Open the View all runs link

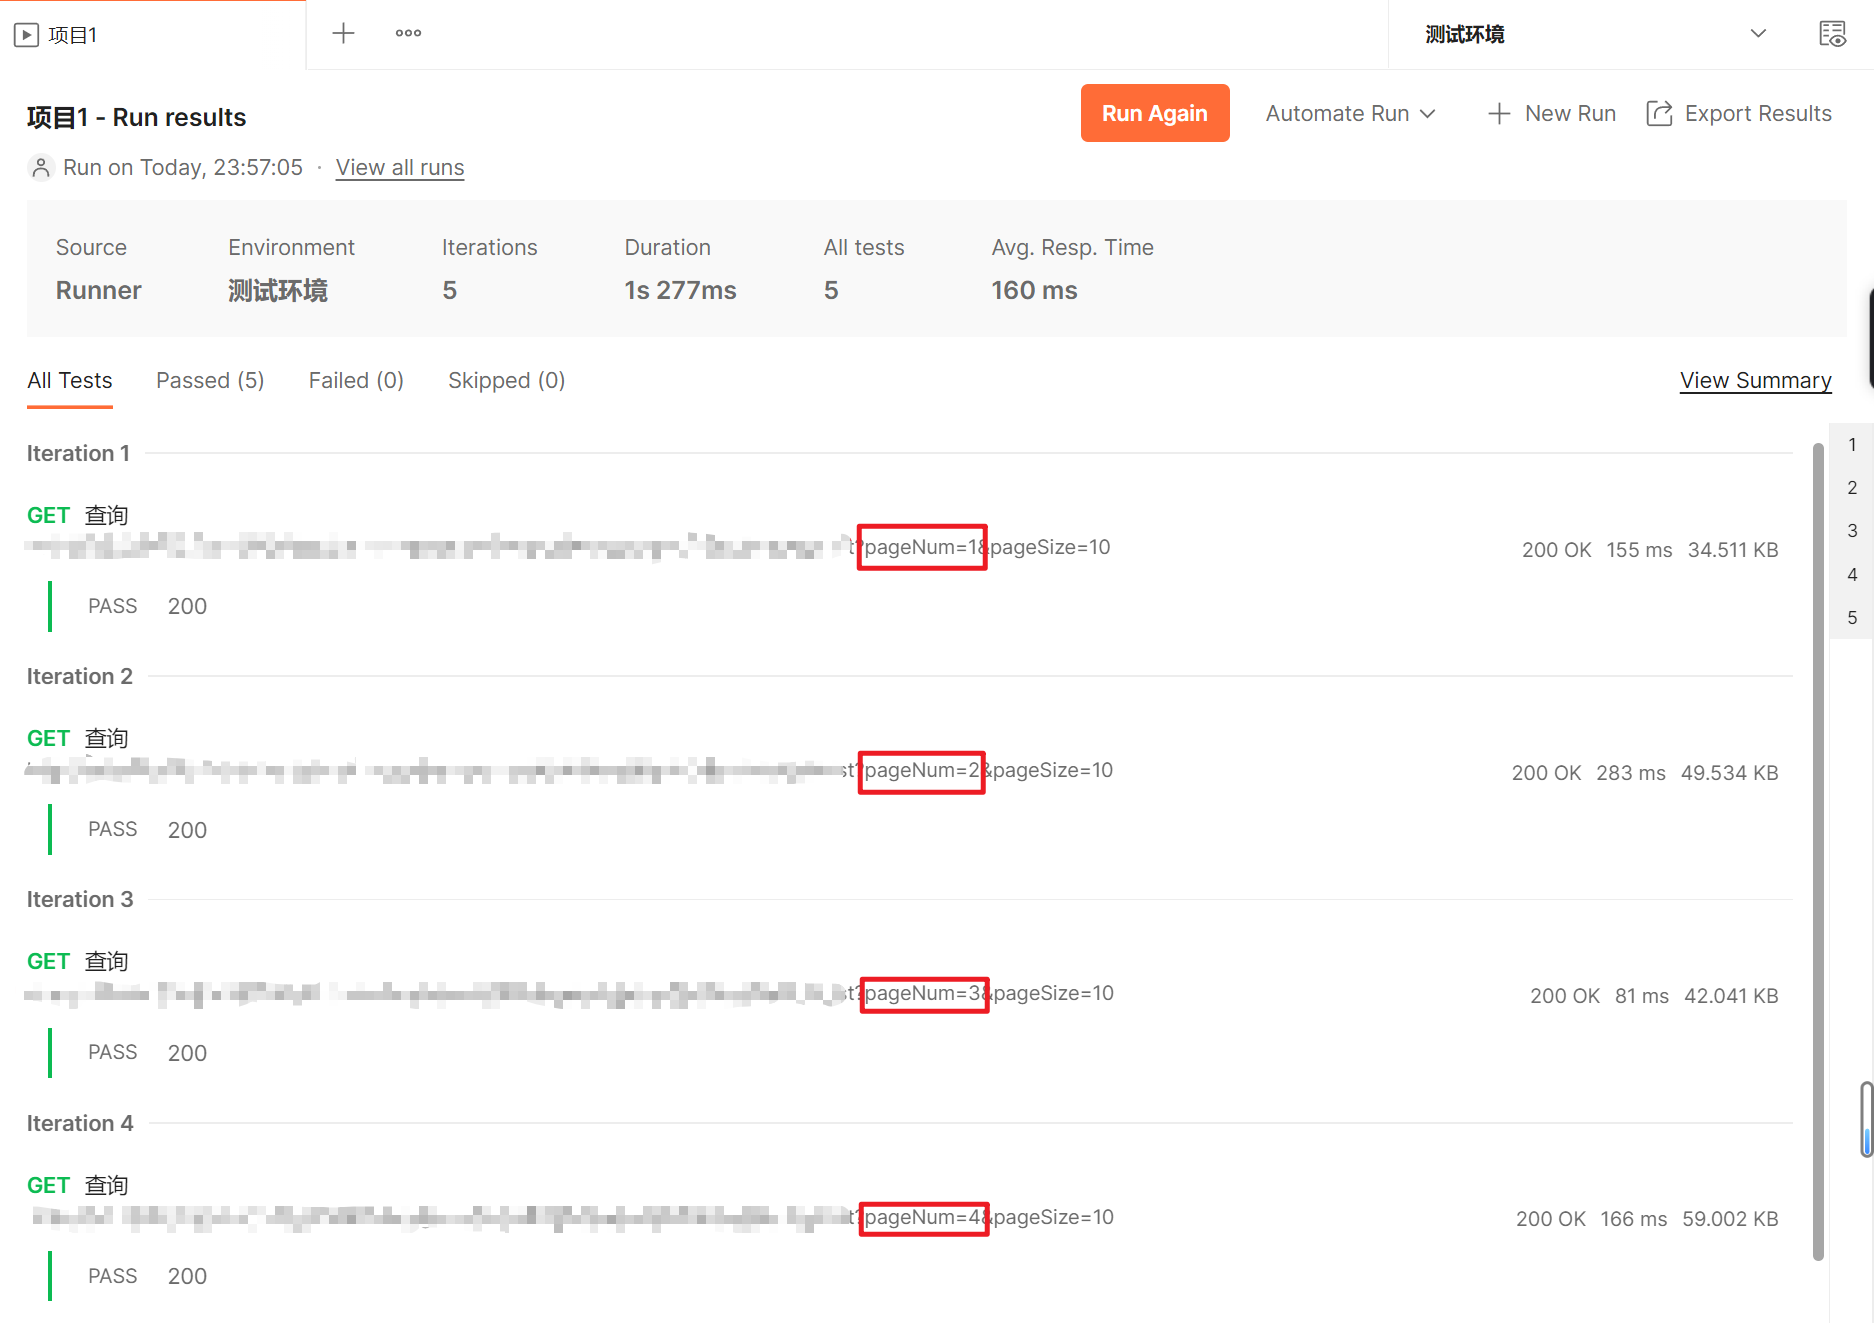click(400, 167)
